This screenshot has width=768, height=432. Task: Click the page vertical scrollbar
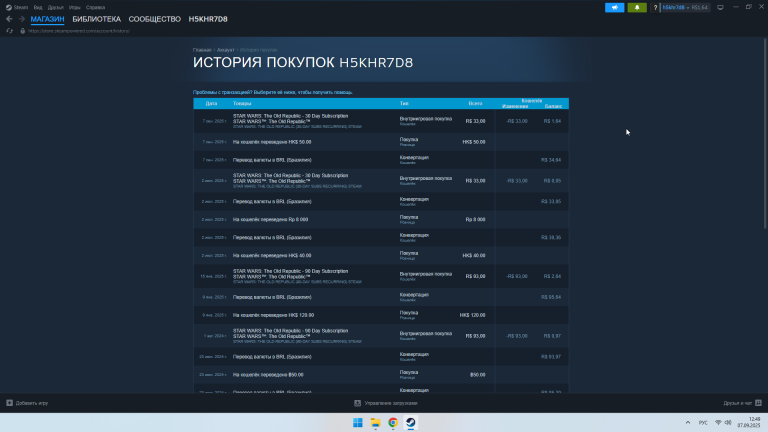765,132
